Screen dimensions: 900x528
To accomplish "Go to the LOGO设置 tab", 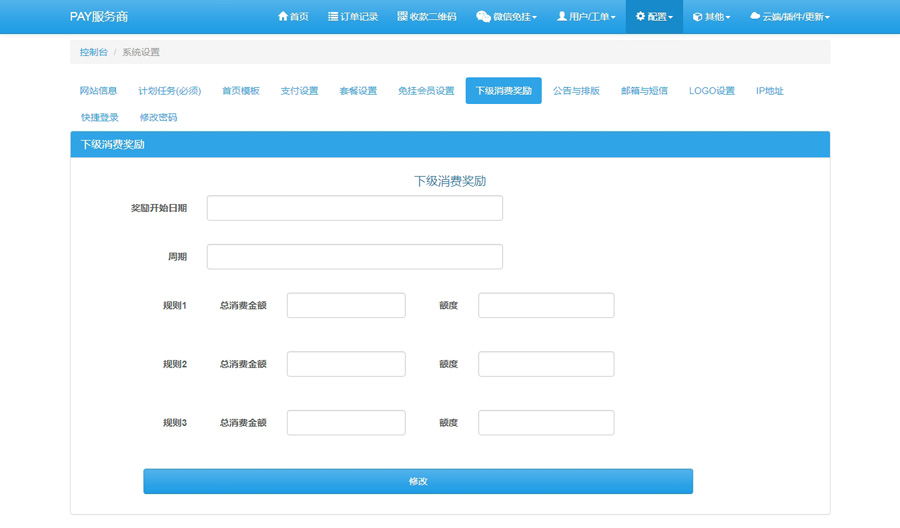I will 711,91.
